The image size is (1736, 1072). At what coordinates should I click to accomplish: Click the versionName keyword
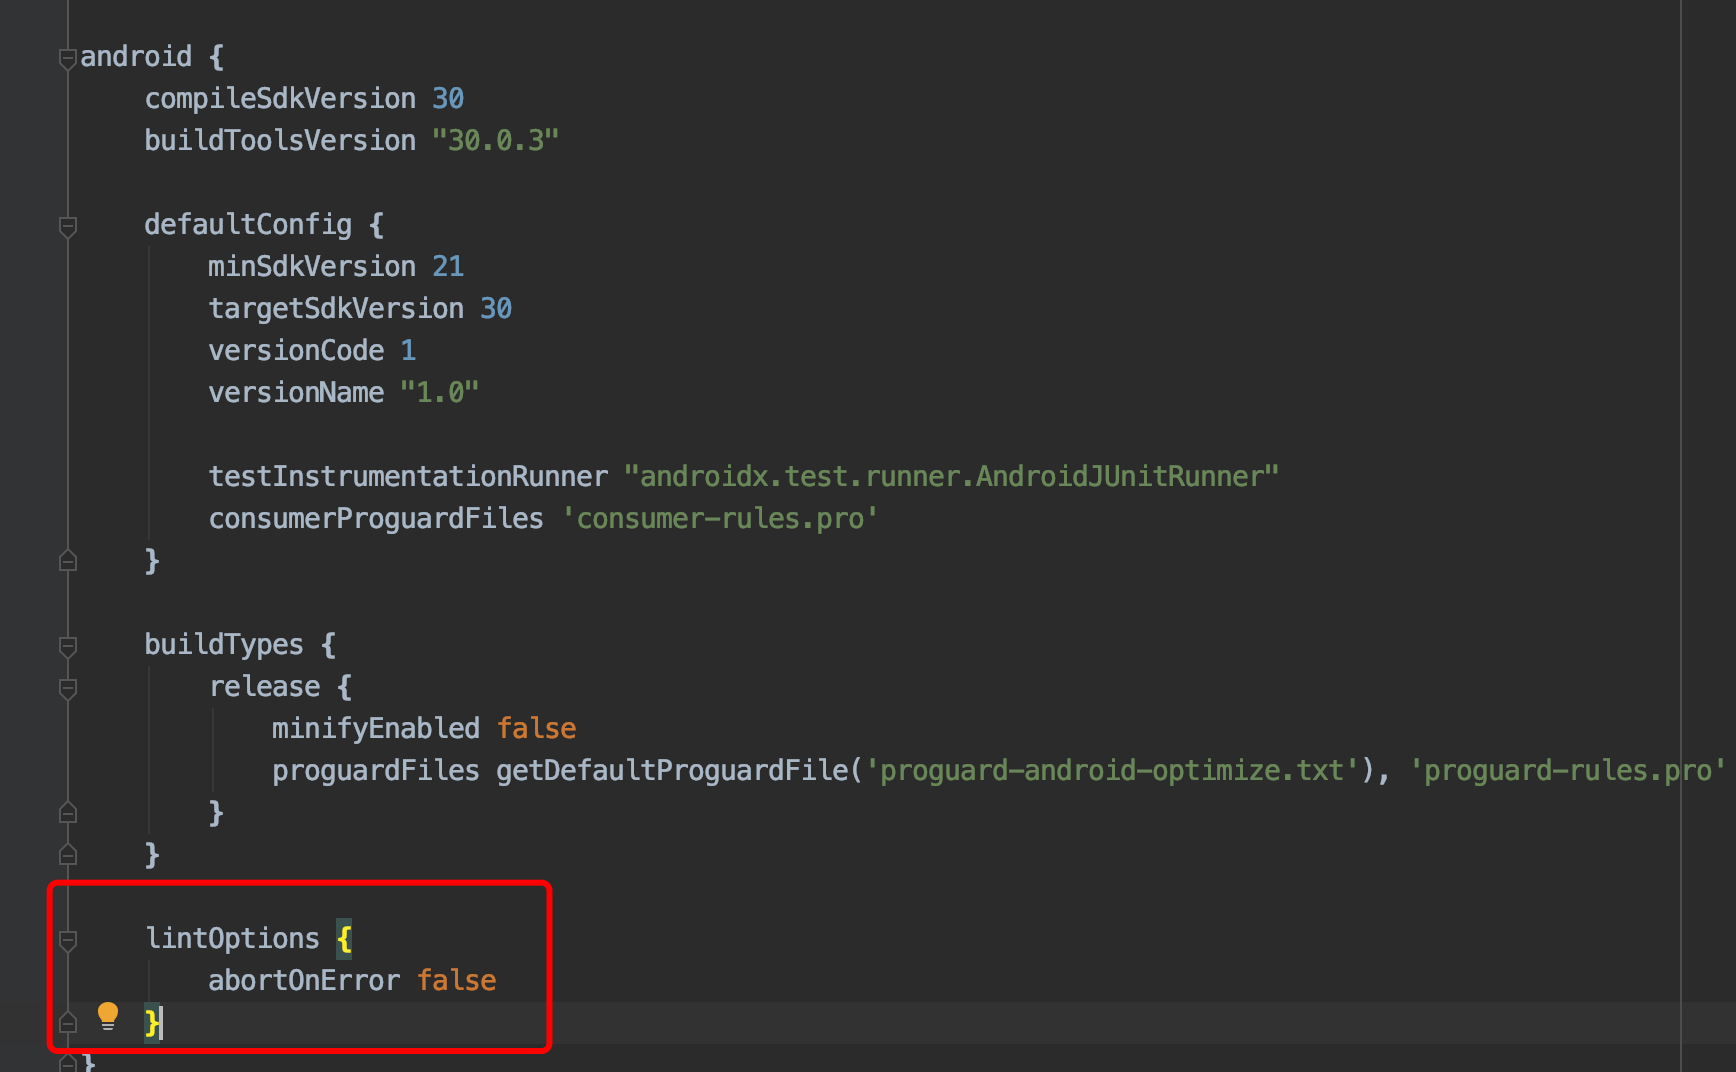pyautogui.click(x=296, y=392)
